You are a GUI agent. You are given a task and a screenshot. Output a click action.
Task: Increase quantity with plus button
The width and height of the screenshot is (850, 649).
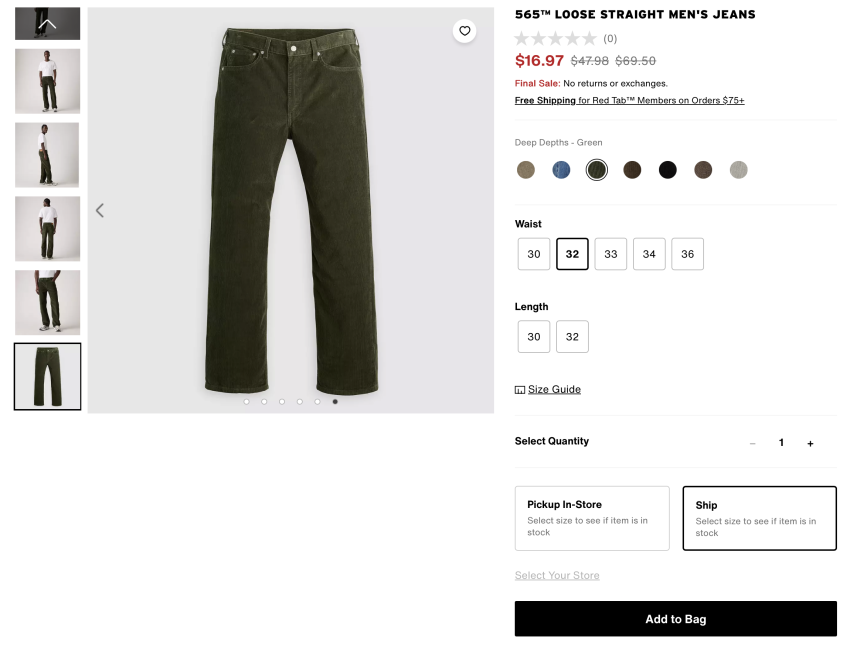(810, 443)
